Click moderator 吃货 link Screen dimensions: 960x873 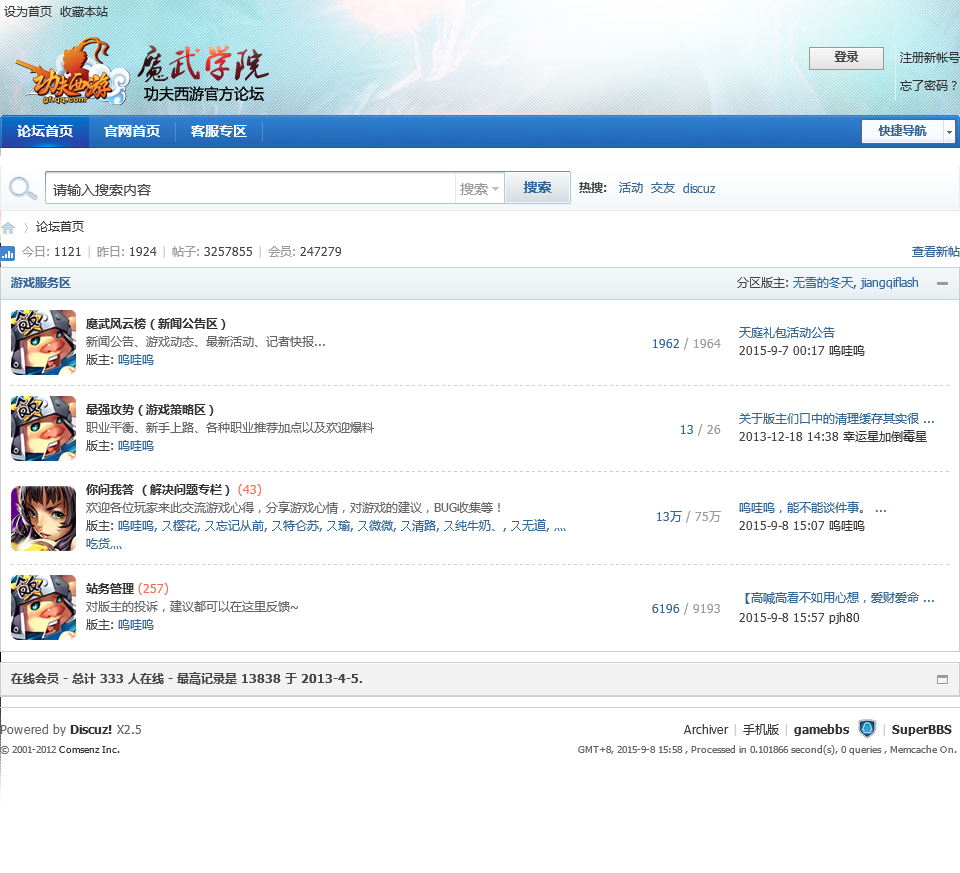(x=103, y=544)
